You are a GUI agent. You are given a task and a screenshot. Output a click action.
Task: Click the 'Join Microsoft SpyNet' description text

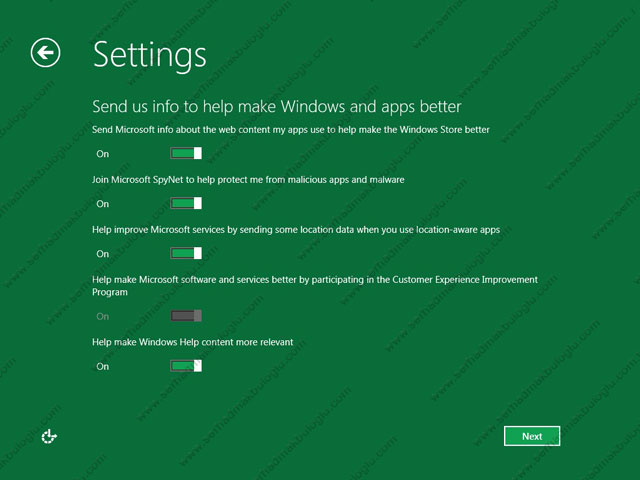[248, 180]
